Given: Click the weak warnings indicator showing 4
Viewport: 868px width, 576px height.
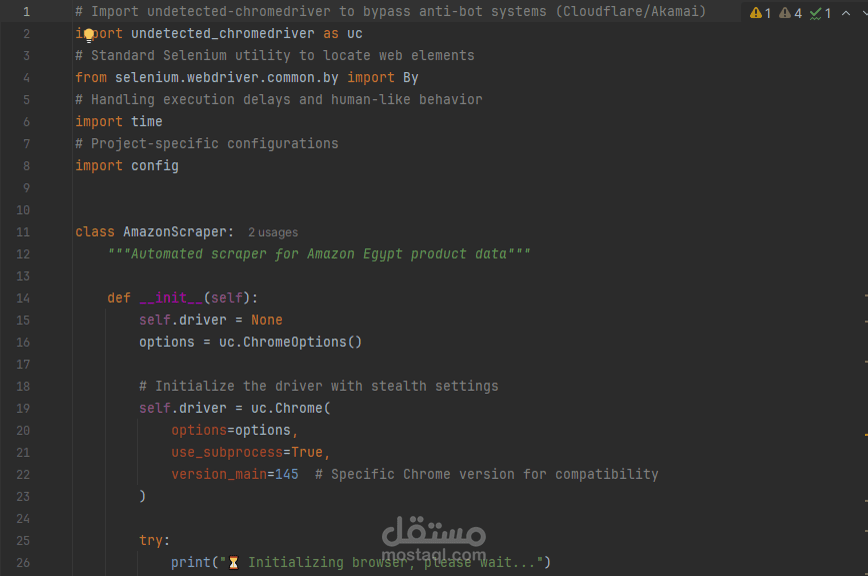Looking at the screenshot, I should click(790, 13).
